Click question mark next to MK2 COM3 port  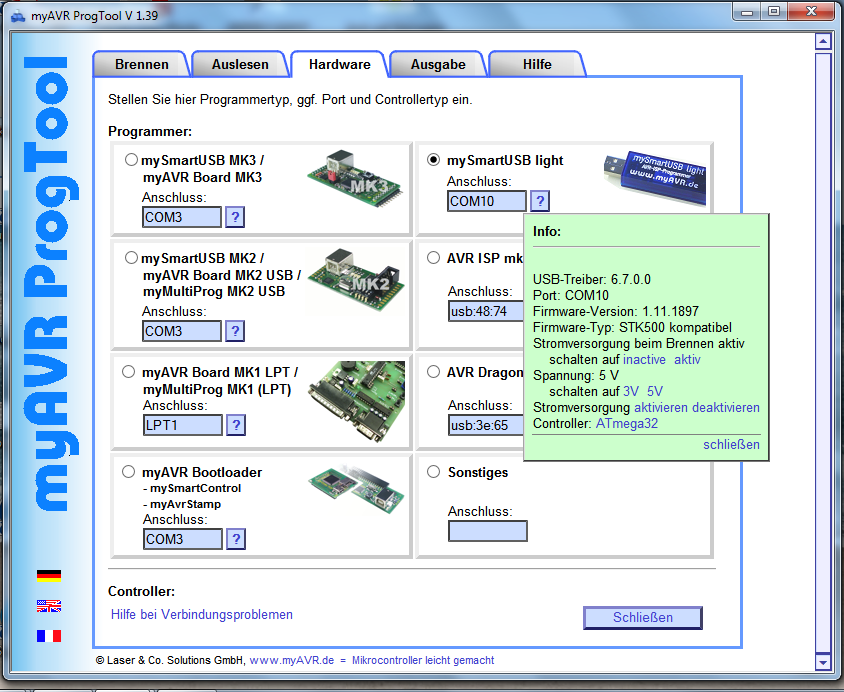[x=235, y=331]
